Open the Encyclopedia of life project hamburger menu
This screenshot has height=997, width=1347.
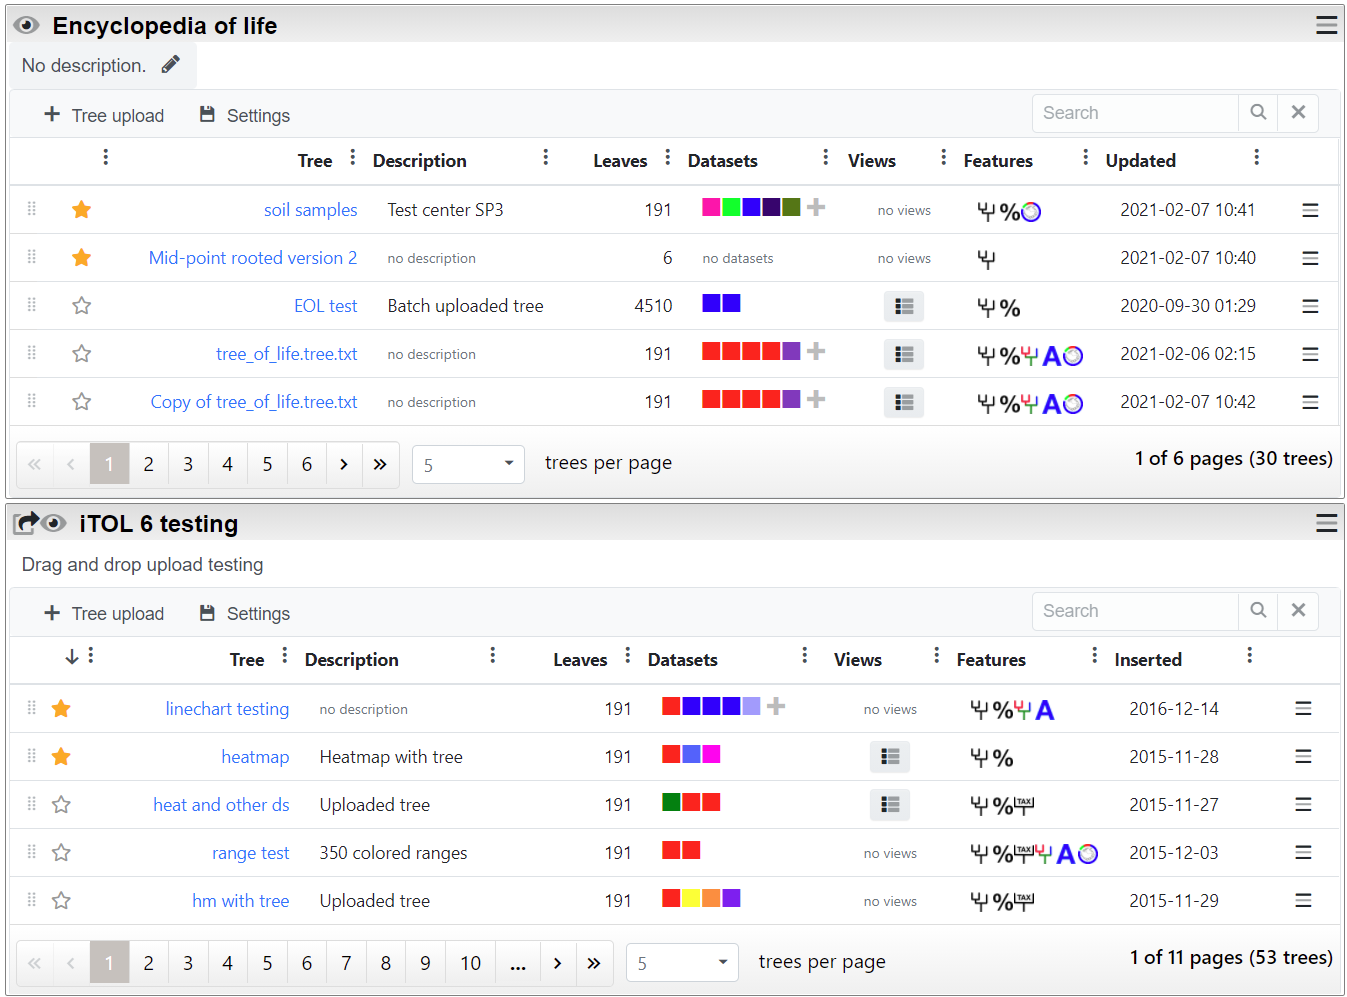pos(1326,25)
